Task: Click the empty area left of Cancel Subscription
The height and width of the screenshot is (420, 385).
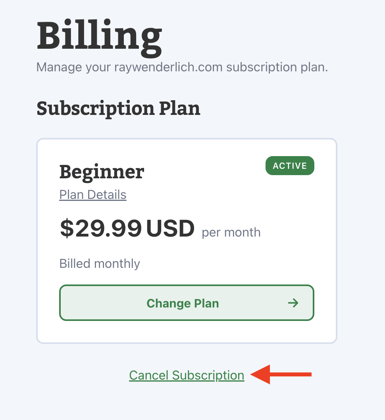Action: pyautogui.click(x=82, y=375)
